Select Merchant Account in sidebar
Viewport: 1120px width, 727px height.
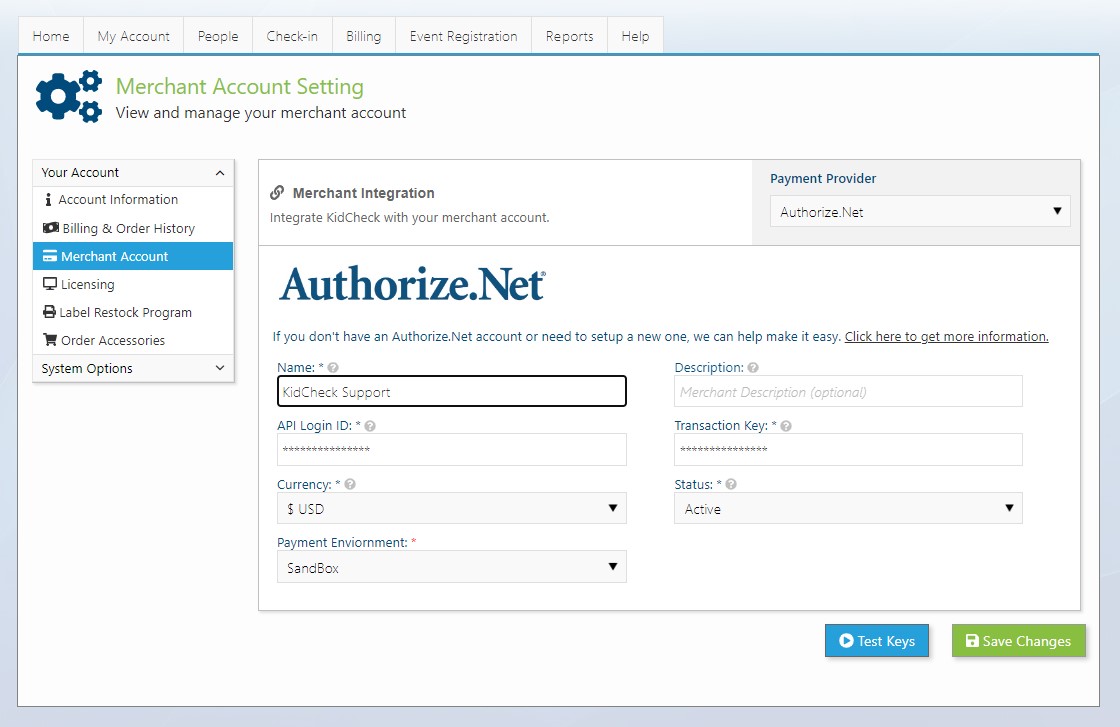133,256
